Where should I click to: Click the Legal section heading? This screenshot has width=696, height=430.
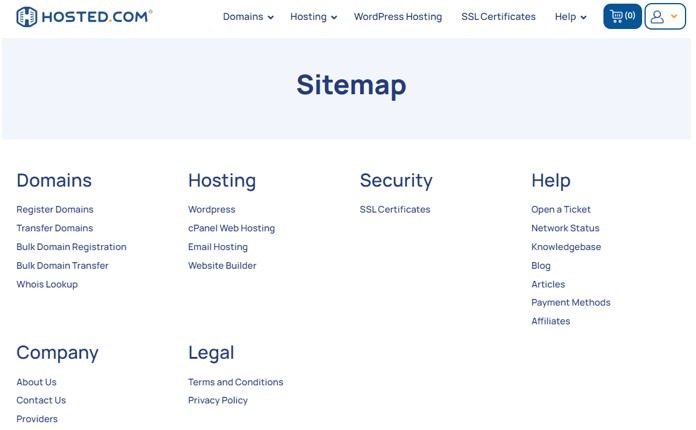211,353
